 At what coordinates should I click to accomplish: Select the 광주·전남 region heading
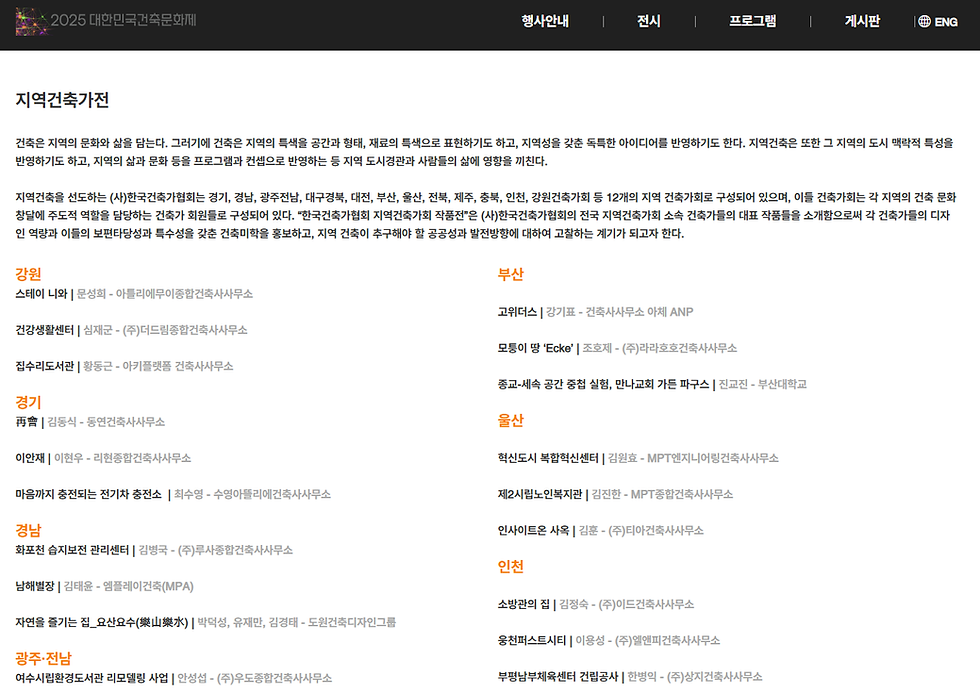(x=43, y=658)
